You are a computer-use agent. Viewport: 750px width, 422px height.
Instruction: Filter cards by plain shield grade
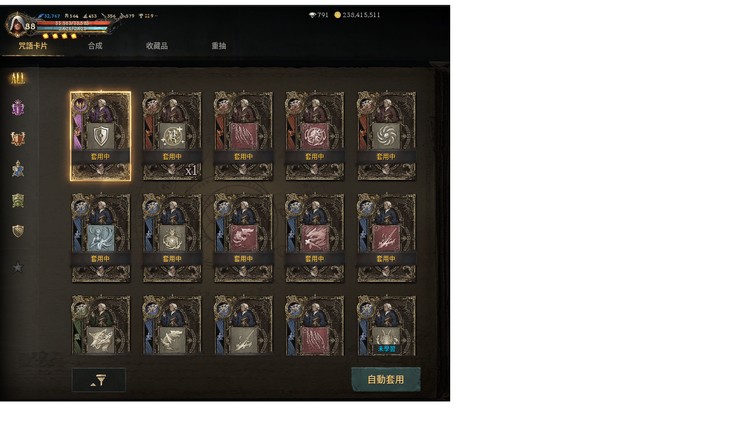(18, 231)
